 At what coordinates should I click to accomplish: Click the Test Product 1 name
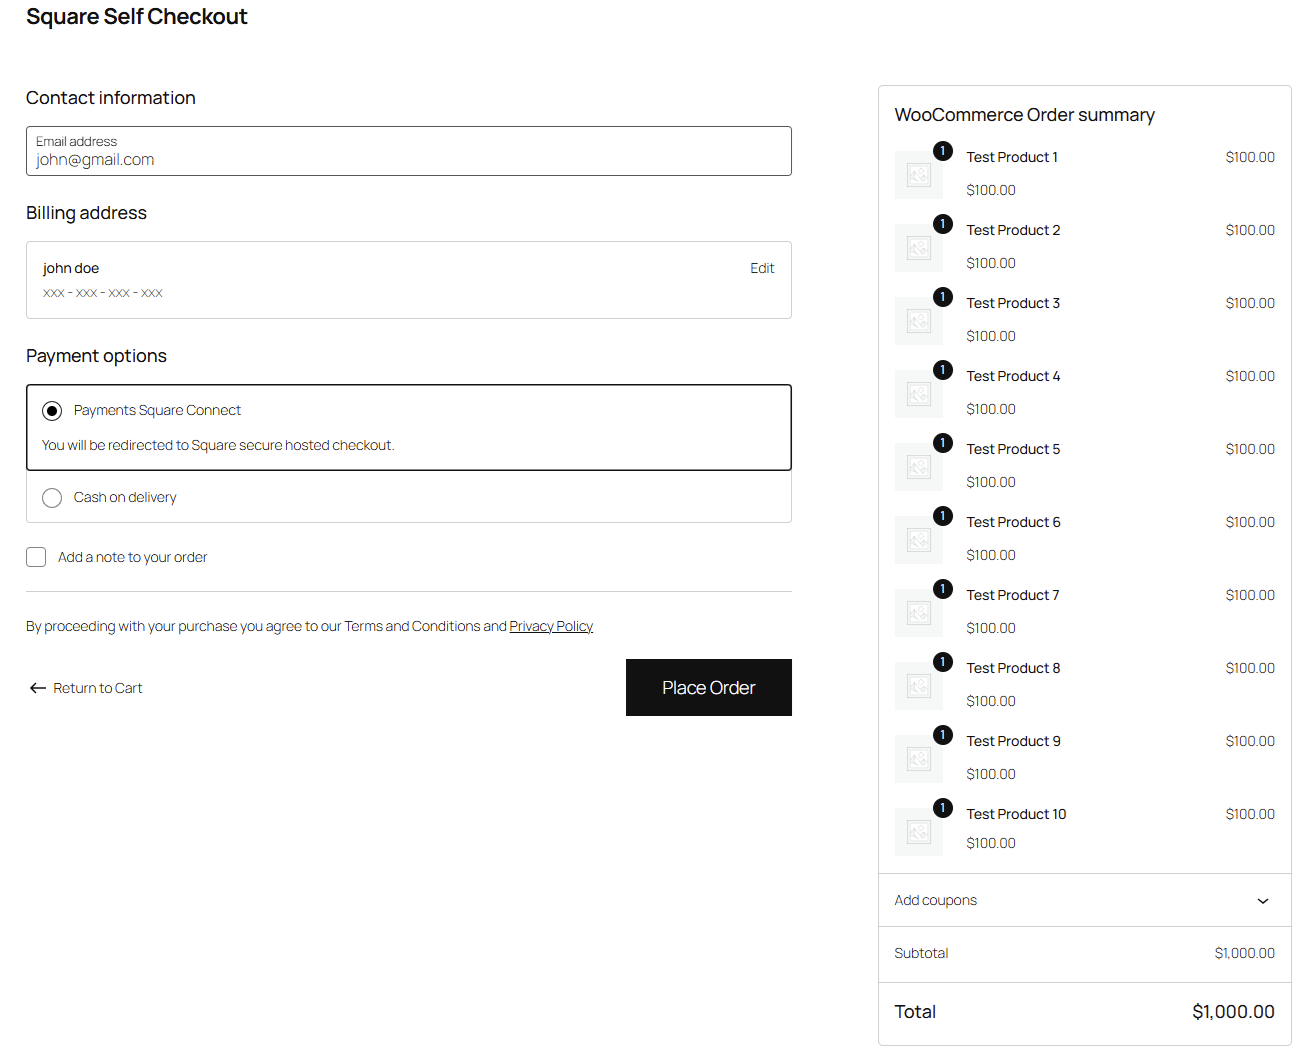click(1012, 157)
